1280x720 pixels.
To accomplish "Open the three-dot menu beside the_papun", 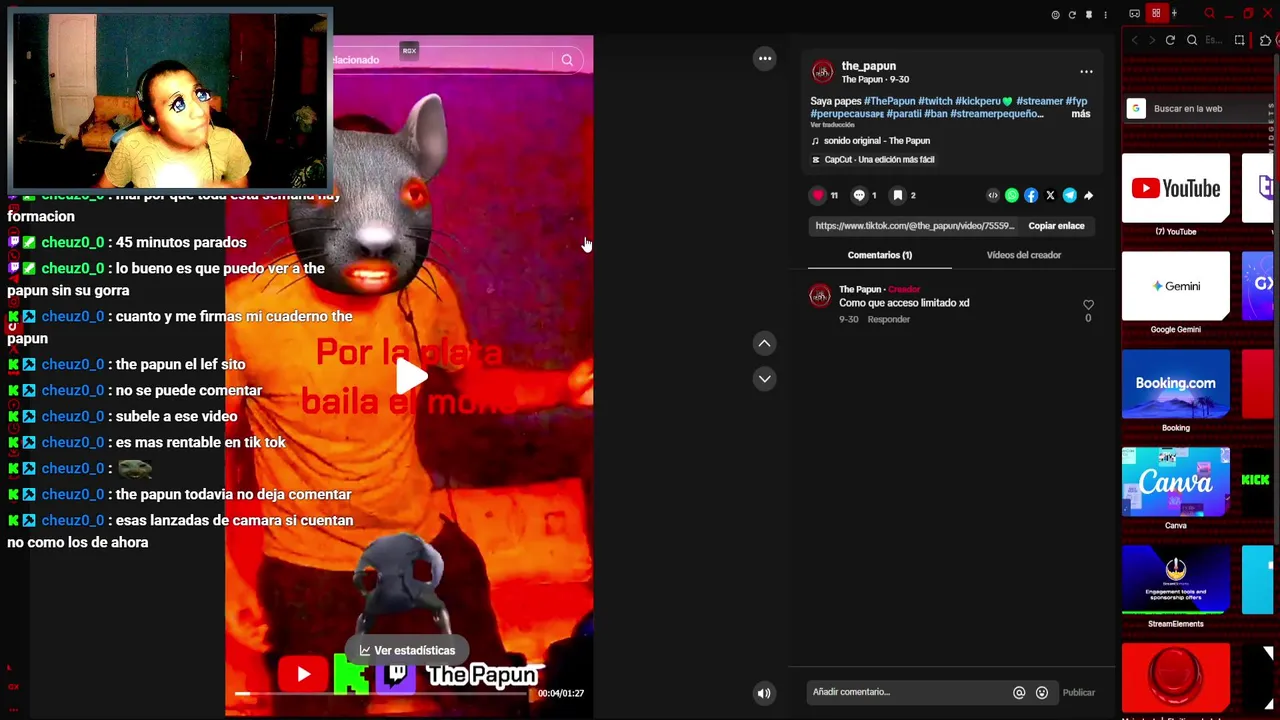I will click(1086, 72).
